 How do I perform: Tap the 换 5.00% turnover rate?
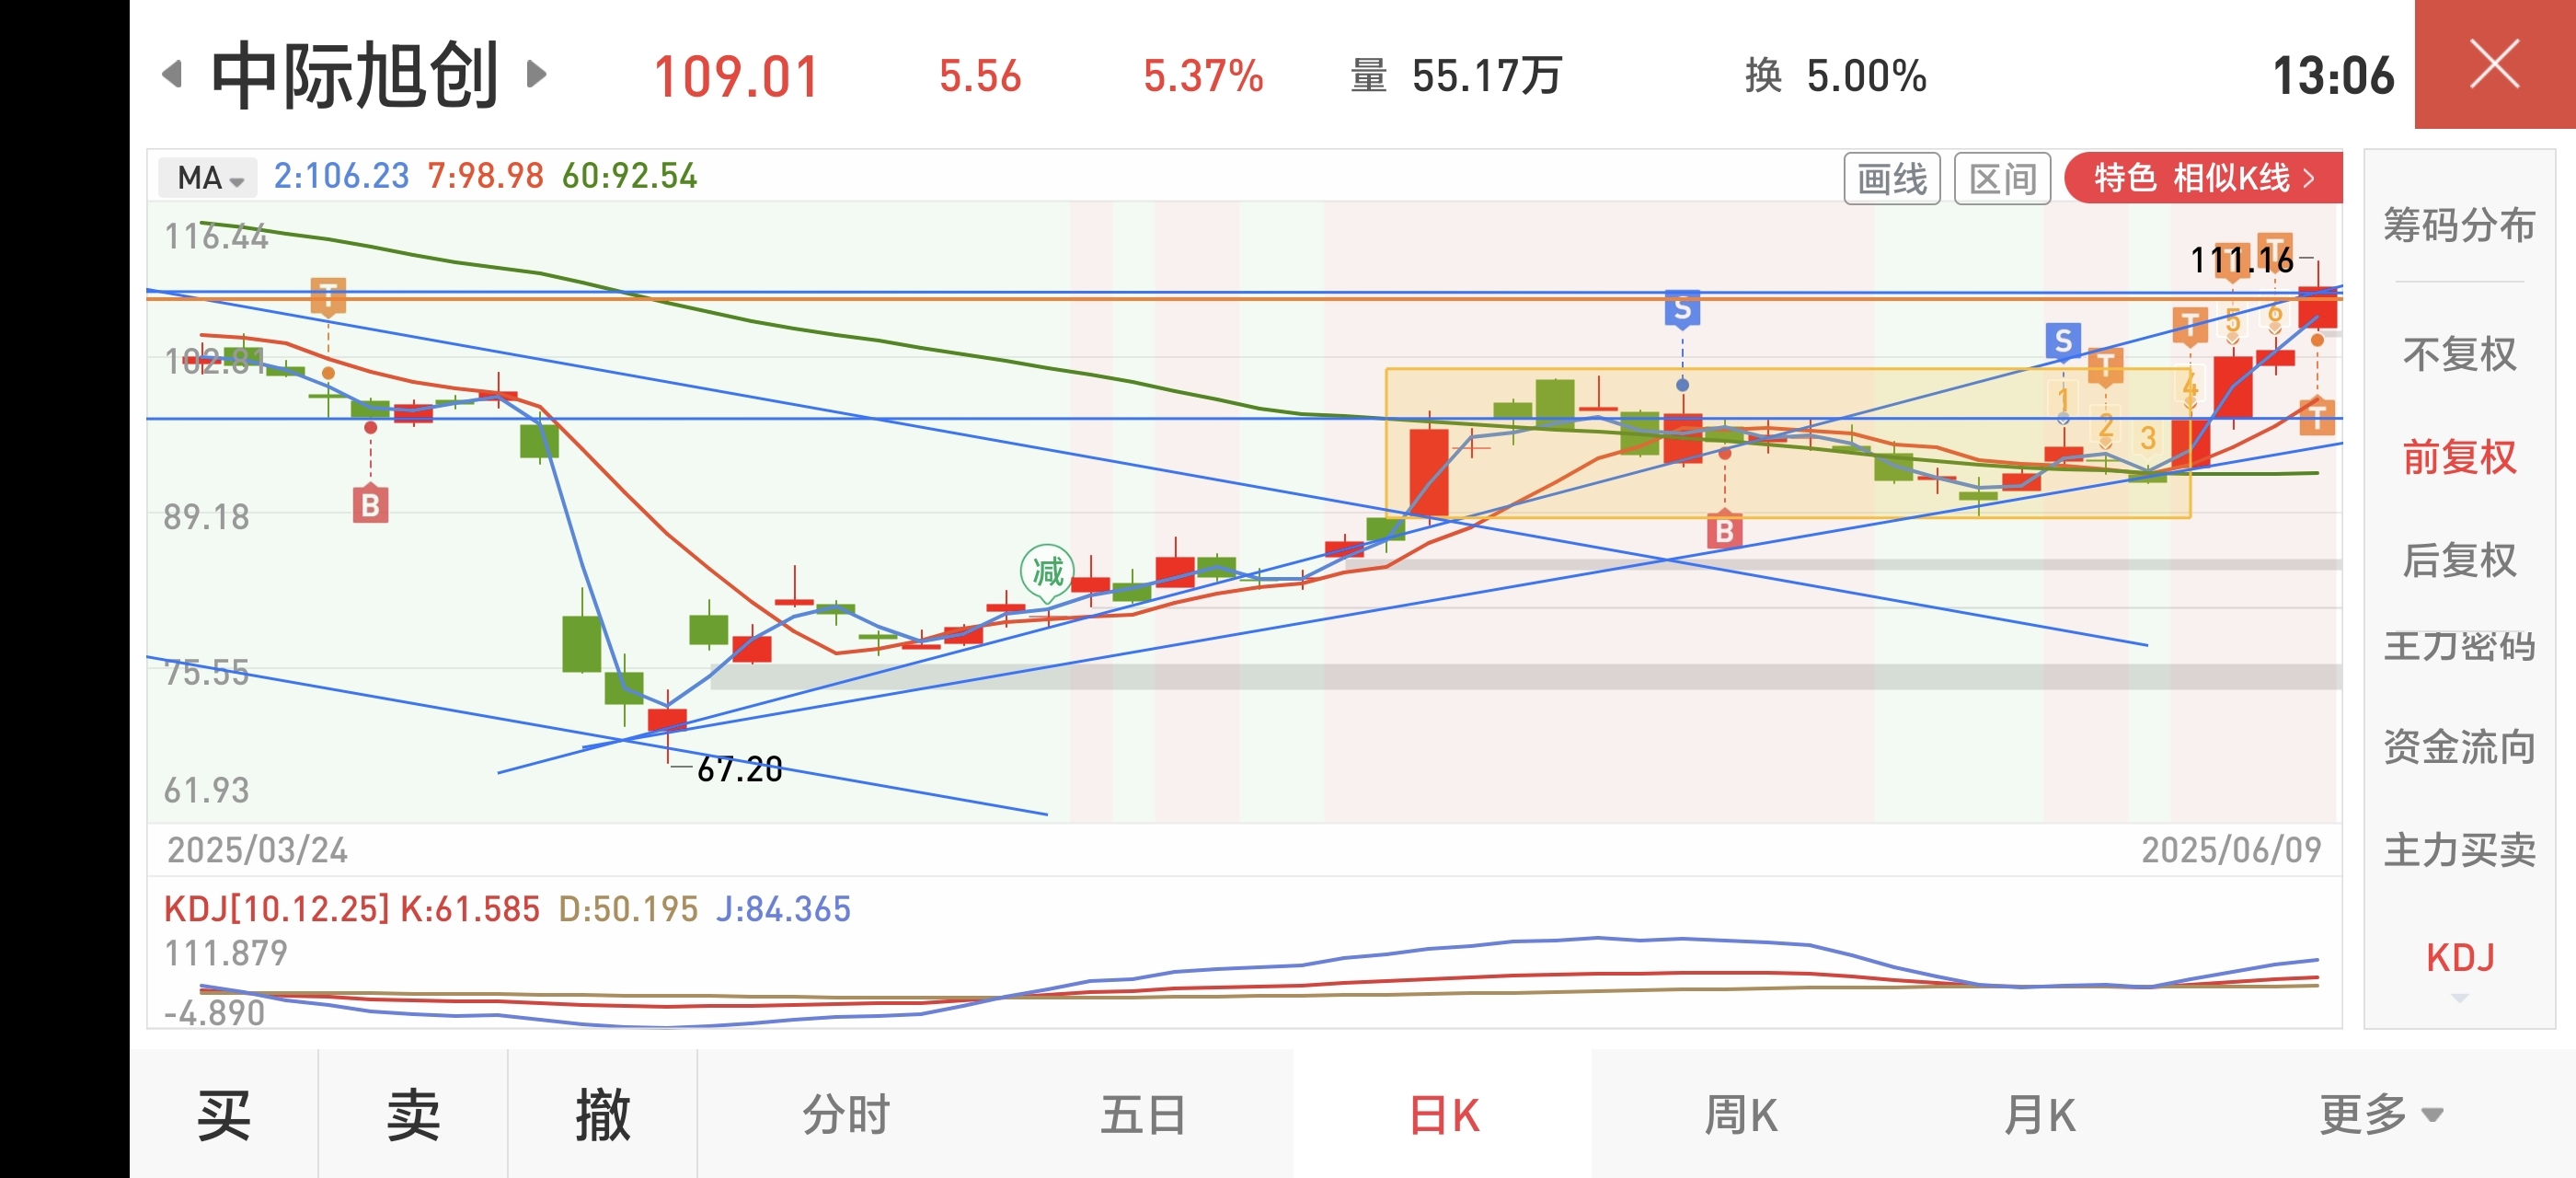[x=1836, y=76]
